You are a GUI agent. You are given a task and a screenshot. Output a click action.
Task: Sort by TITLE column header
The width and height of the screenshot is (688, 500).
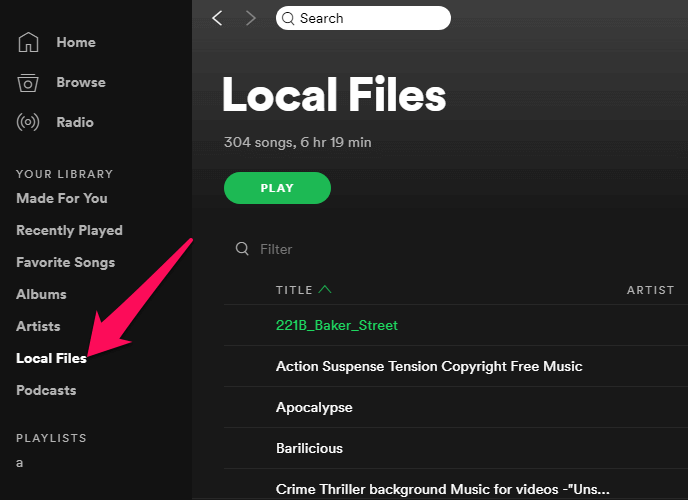point(294,290)
